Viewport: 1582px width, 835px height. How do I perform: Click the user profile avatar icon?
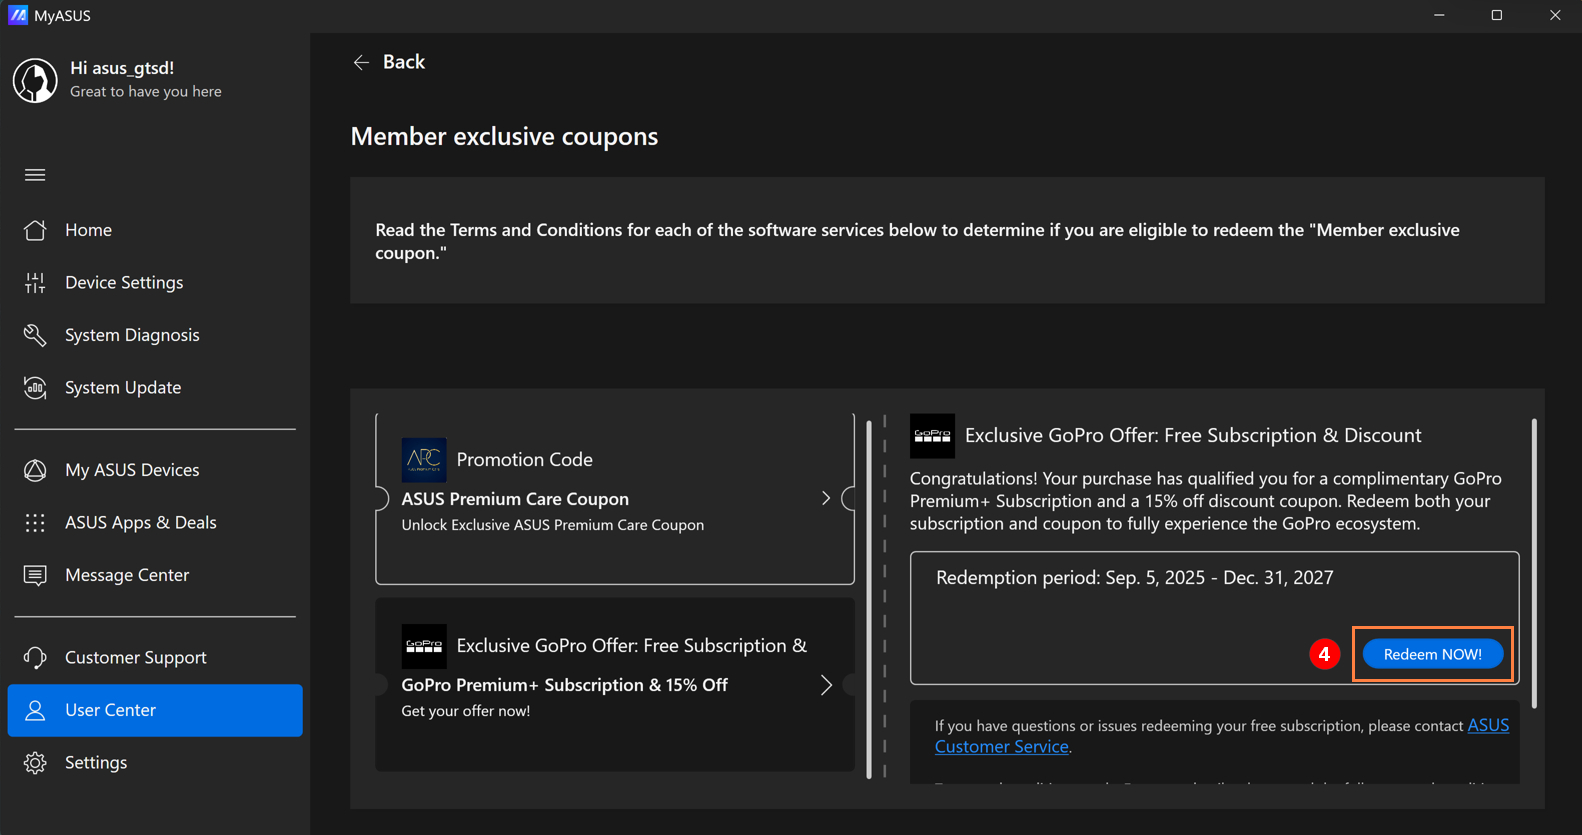[35, 80]
